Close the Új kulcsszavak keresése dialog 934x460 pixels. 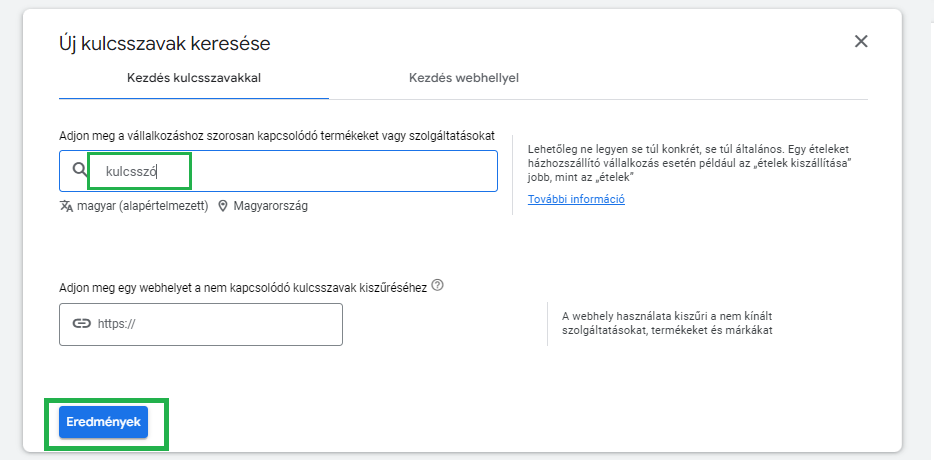861,41
